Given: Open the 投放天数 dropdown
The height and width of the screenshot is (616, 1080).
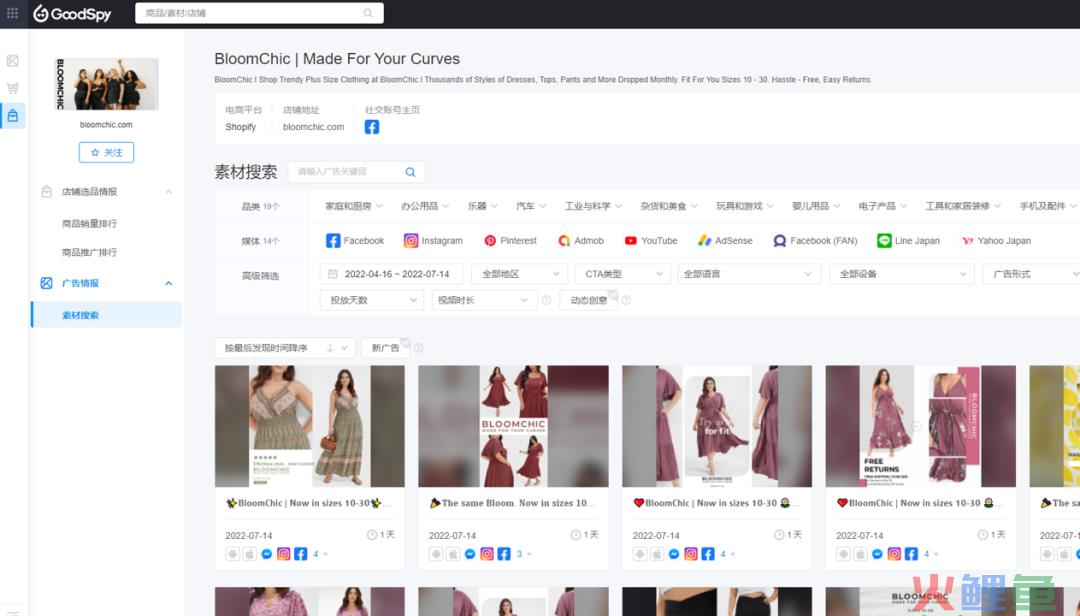Looking at the screenshot, I should pos(372,300).
